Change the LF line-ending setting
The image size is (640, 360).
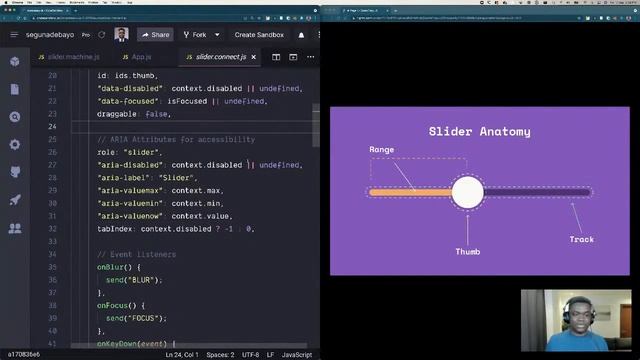tap(270, 355)
